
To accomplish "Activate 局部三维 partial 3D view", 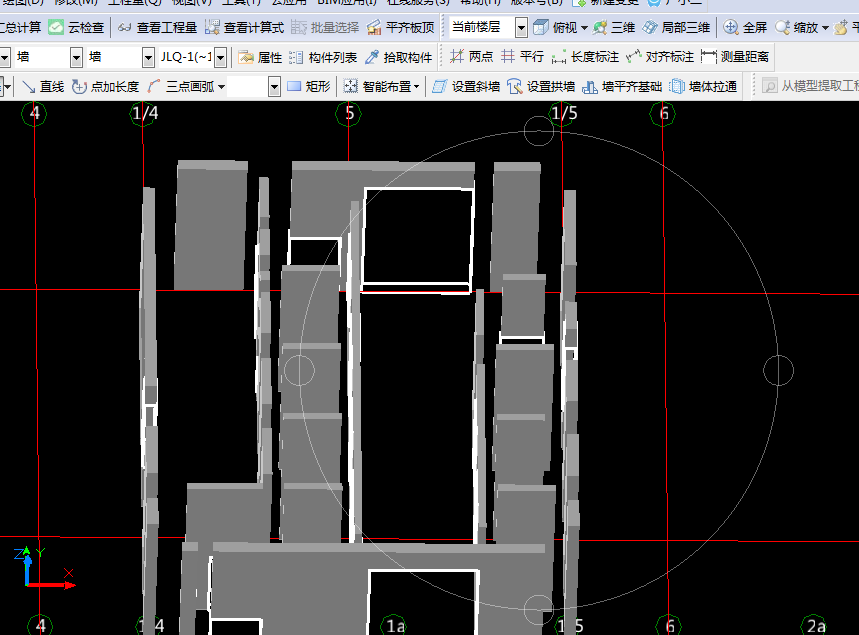I will pos(677,27).
